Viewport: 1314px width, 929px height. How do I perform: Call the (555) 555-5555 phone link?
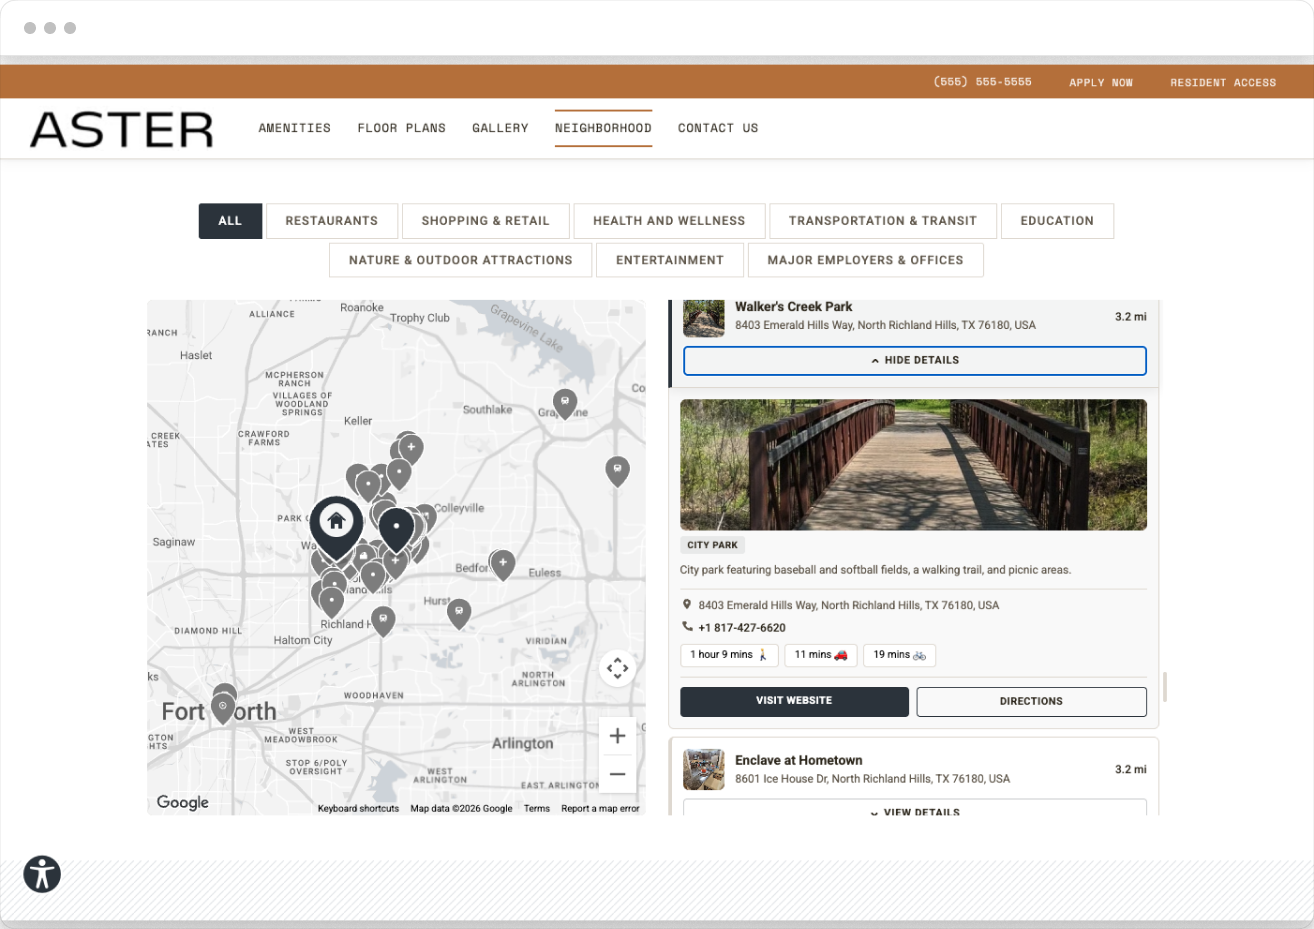[x=982, y=82]
